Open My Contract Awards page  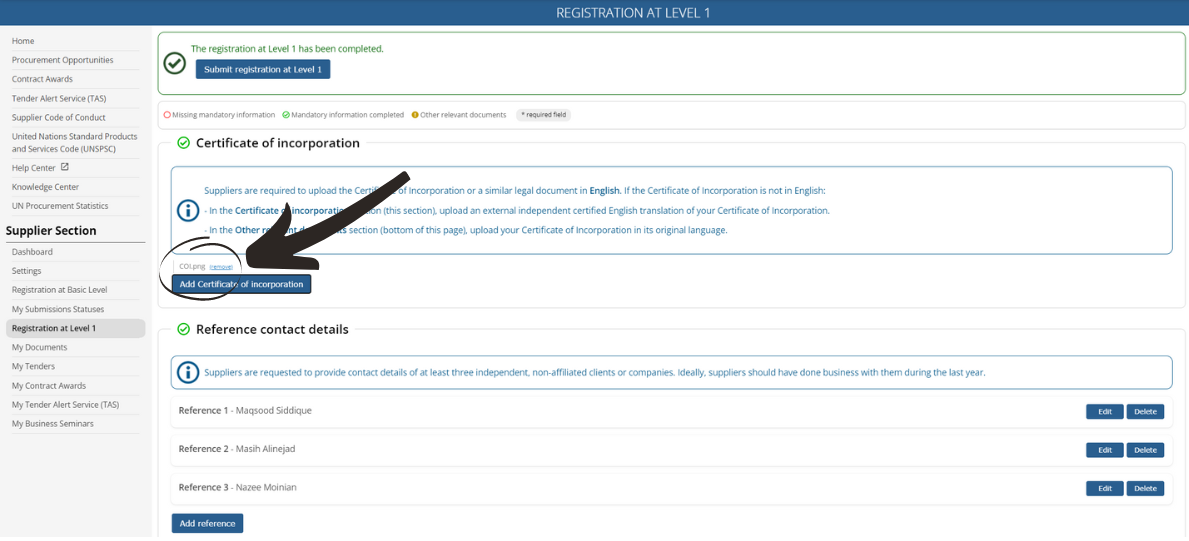point(49,385)
